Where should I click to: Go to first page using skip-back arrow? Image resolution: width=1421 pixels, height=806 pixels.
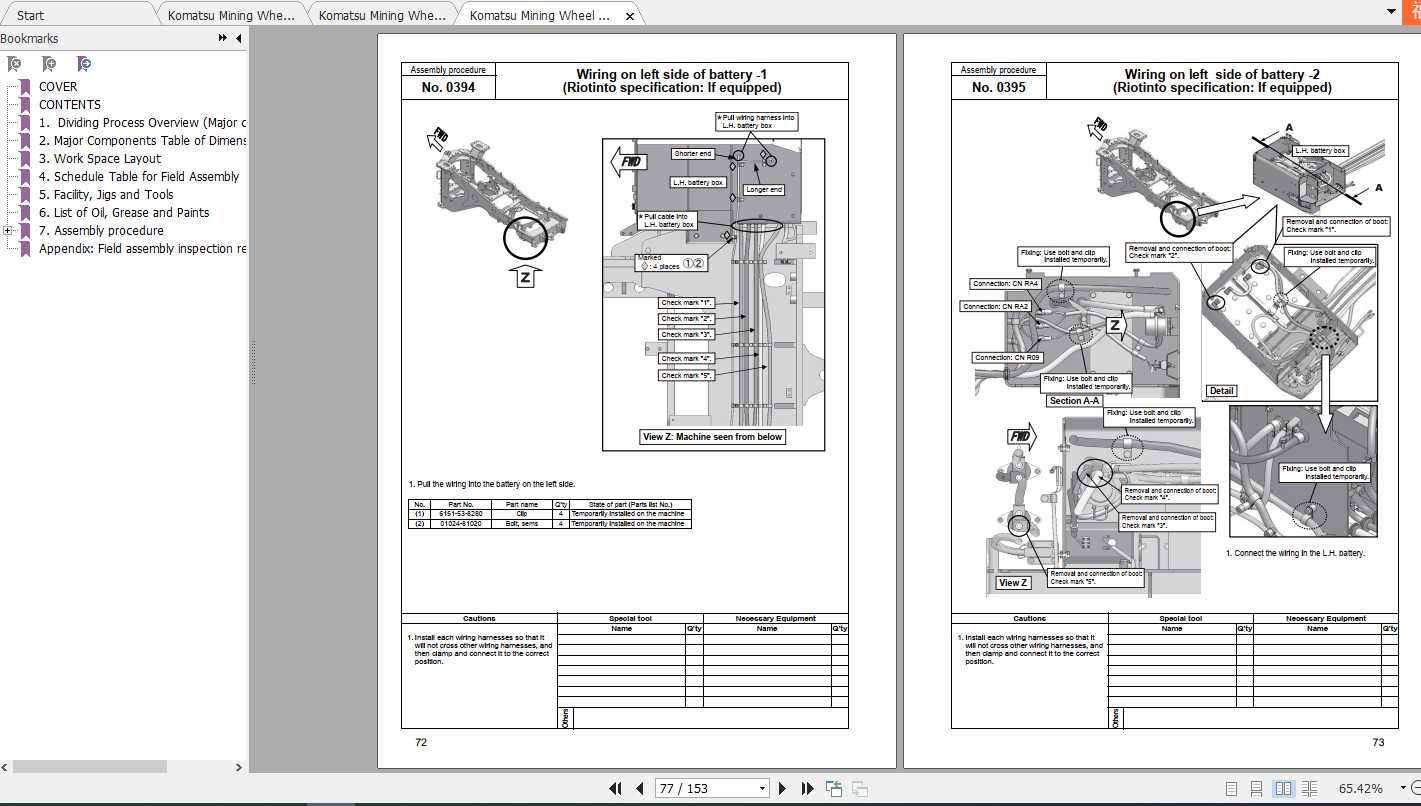[616, 788]
